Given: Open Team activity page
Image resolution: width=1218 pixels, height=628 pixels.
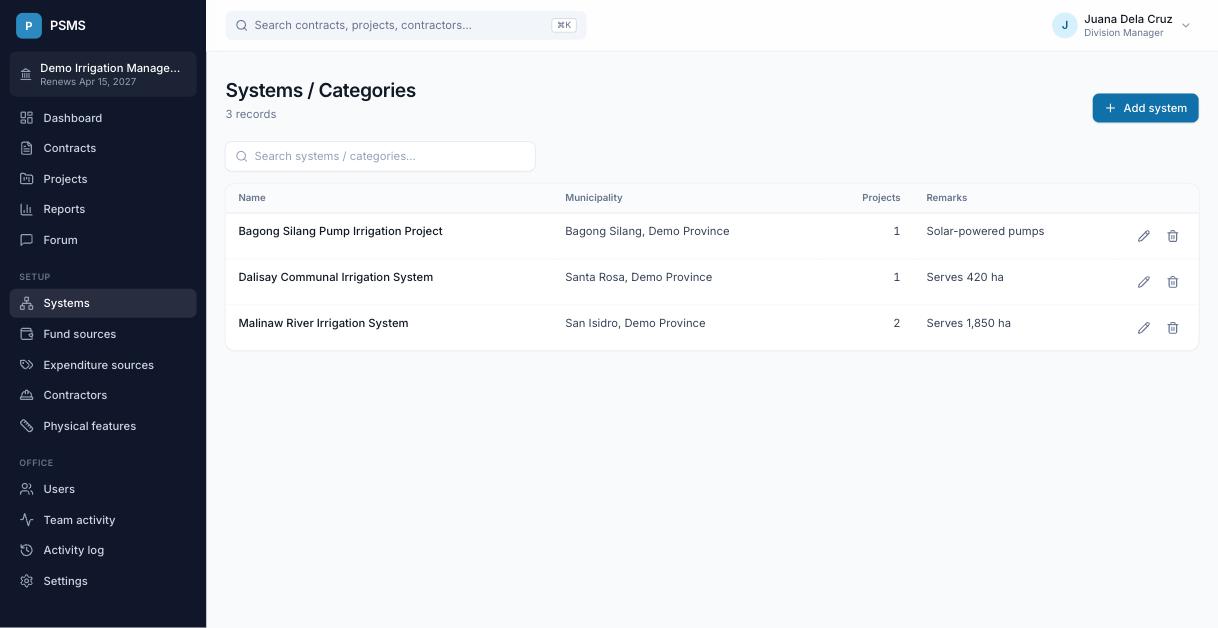Looking at the screenshot, I should coord(103,520).
